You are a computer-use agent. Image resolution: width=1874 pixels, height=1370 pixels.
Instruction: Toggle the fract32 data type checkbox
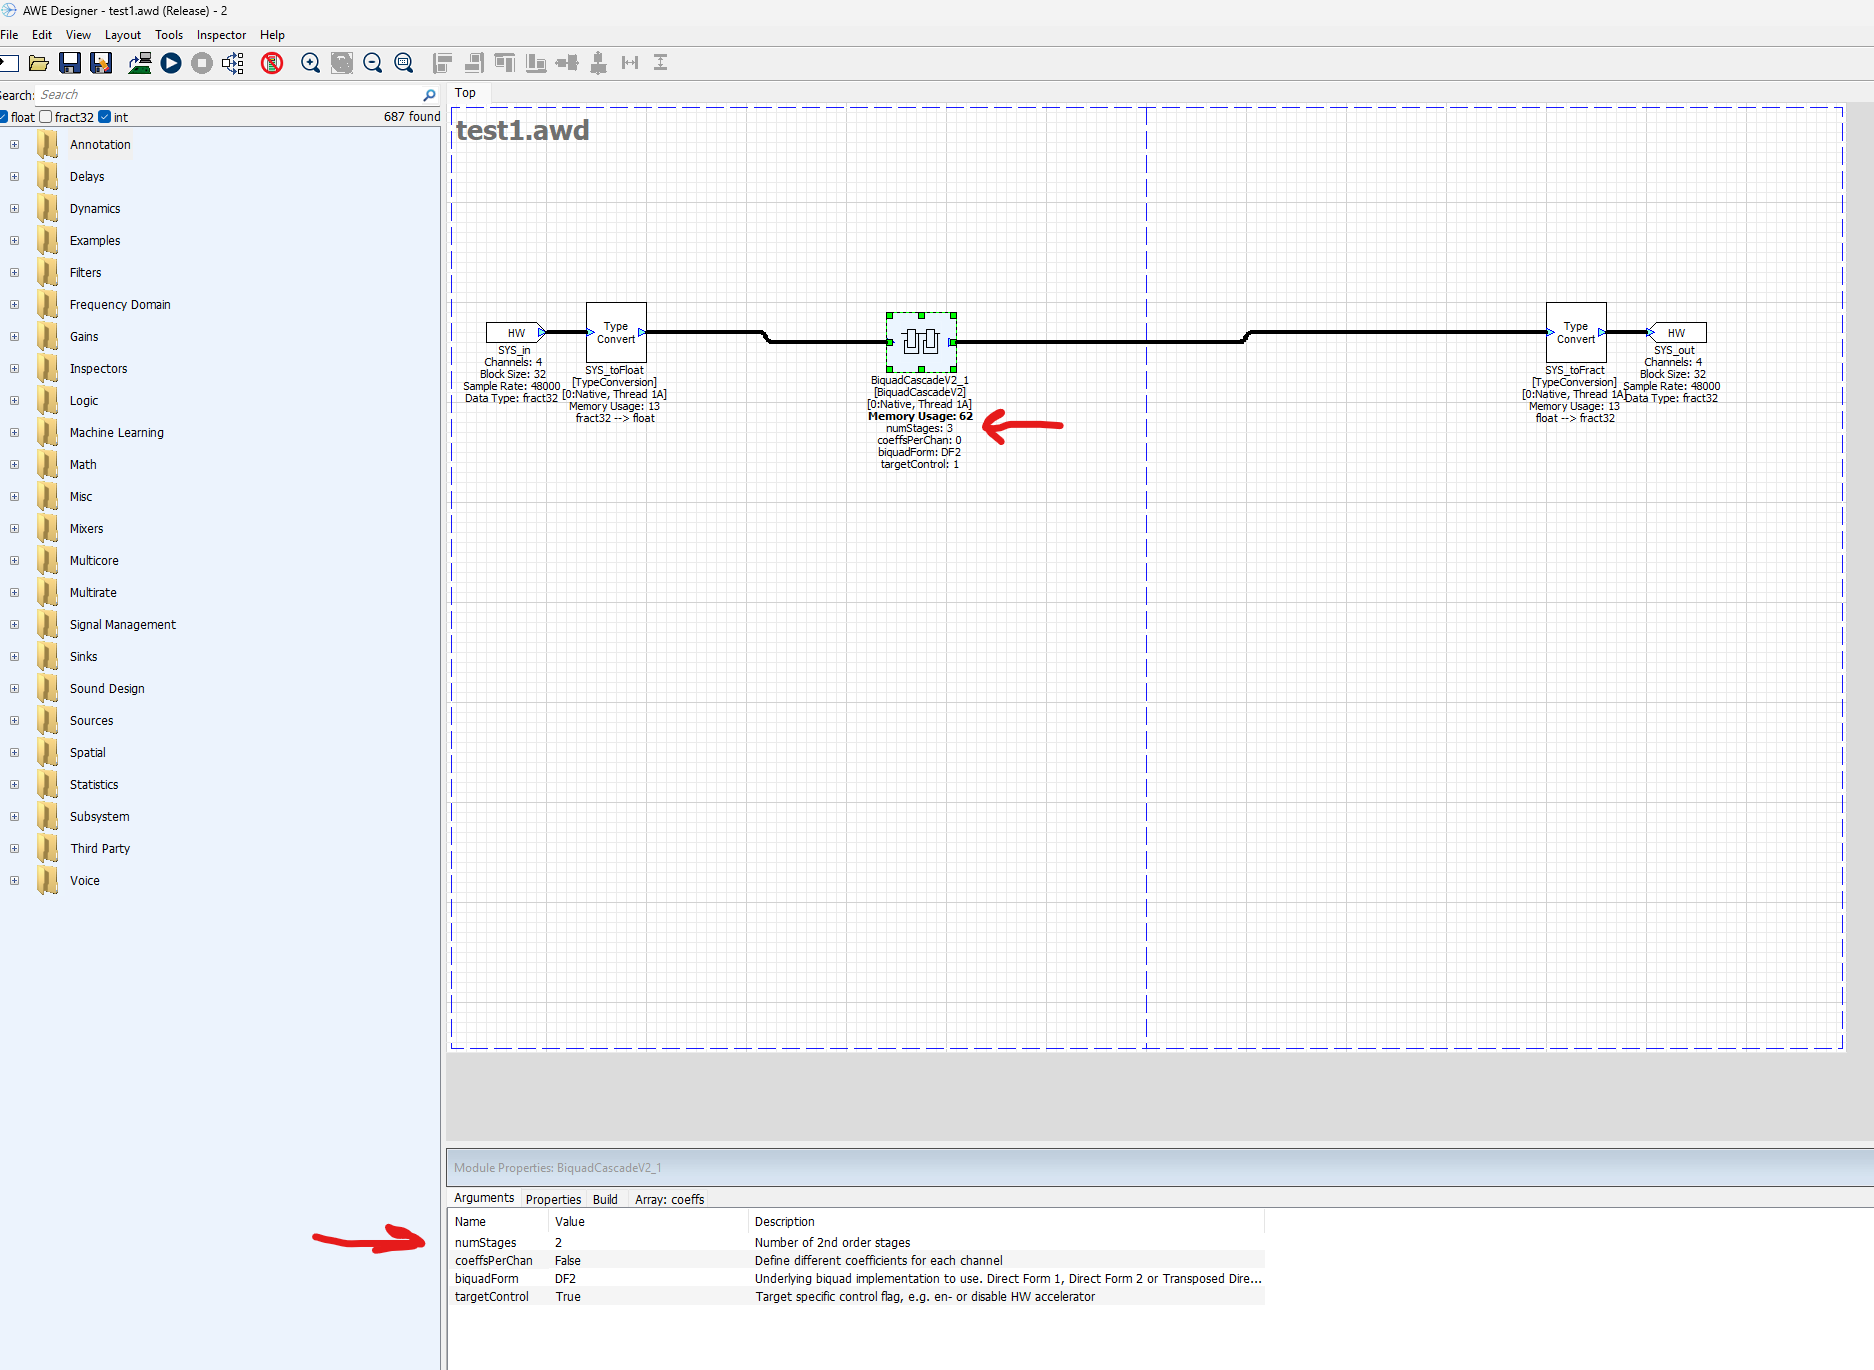(46, 117)
